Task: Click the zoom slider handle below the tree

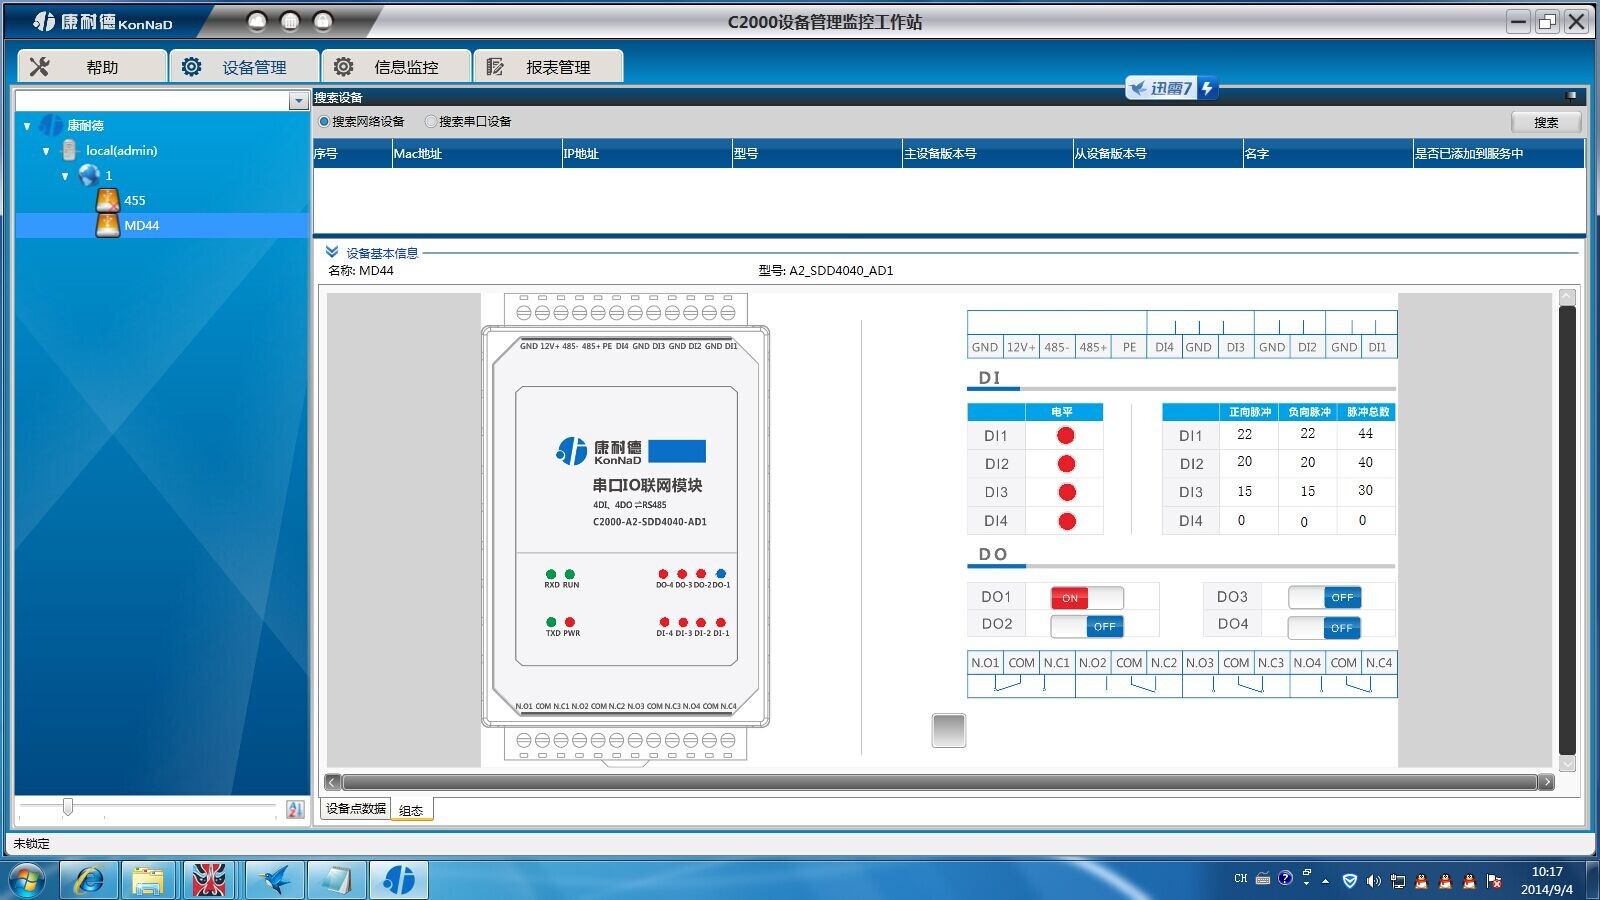Action: [68, 806]
